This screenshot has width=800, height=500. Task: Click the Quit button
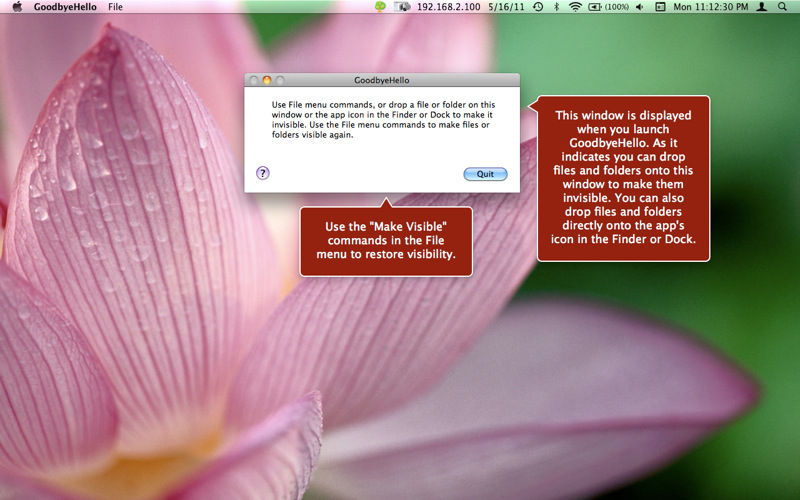[485, 174]
